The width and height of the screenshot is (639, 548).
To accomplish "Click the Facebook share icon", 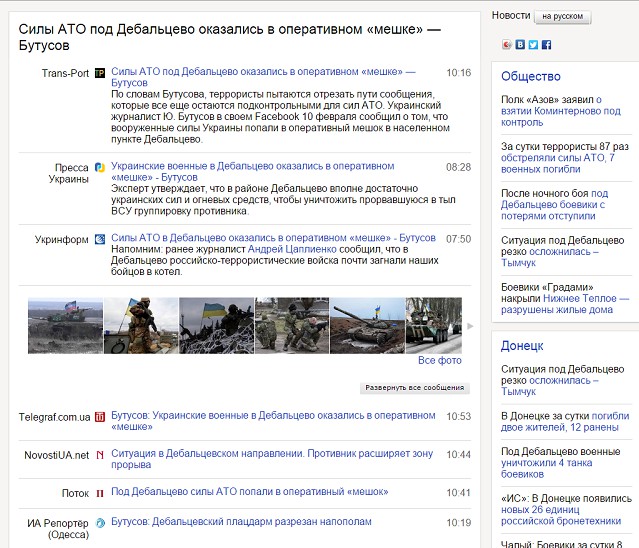I will [546, 45].
